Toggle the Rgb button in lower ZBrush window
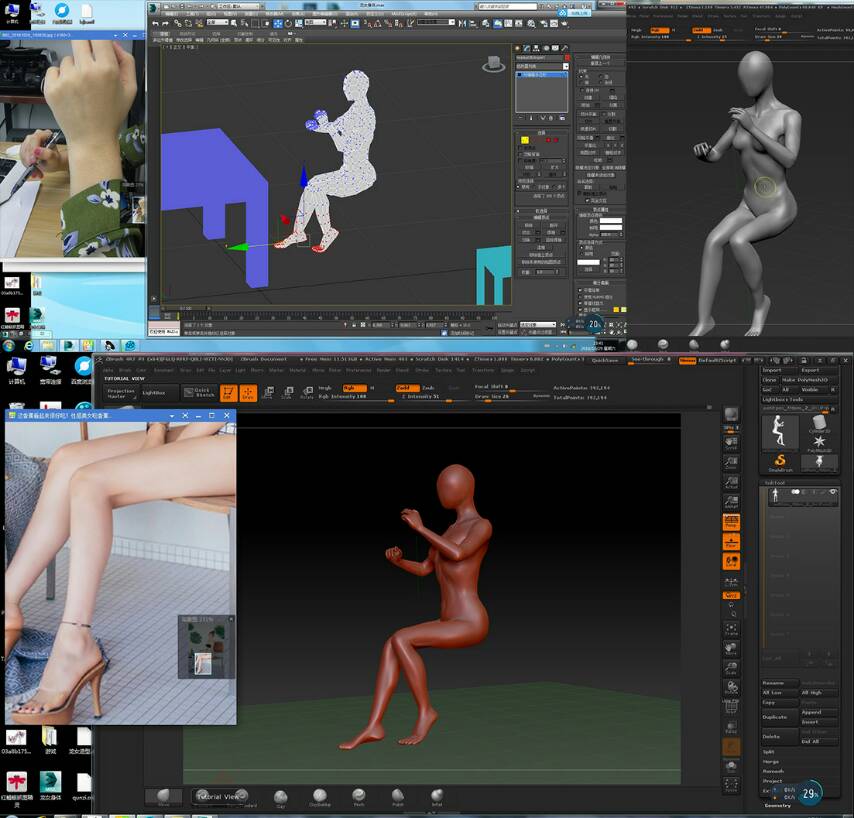The height and width of the screenshot is (818, 854). [355, 388]
